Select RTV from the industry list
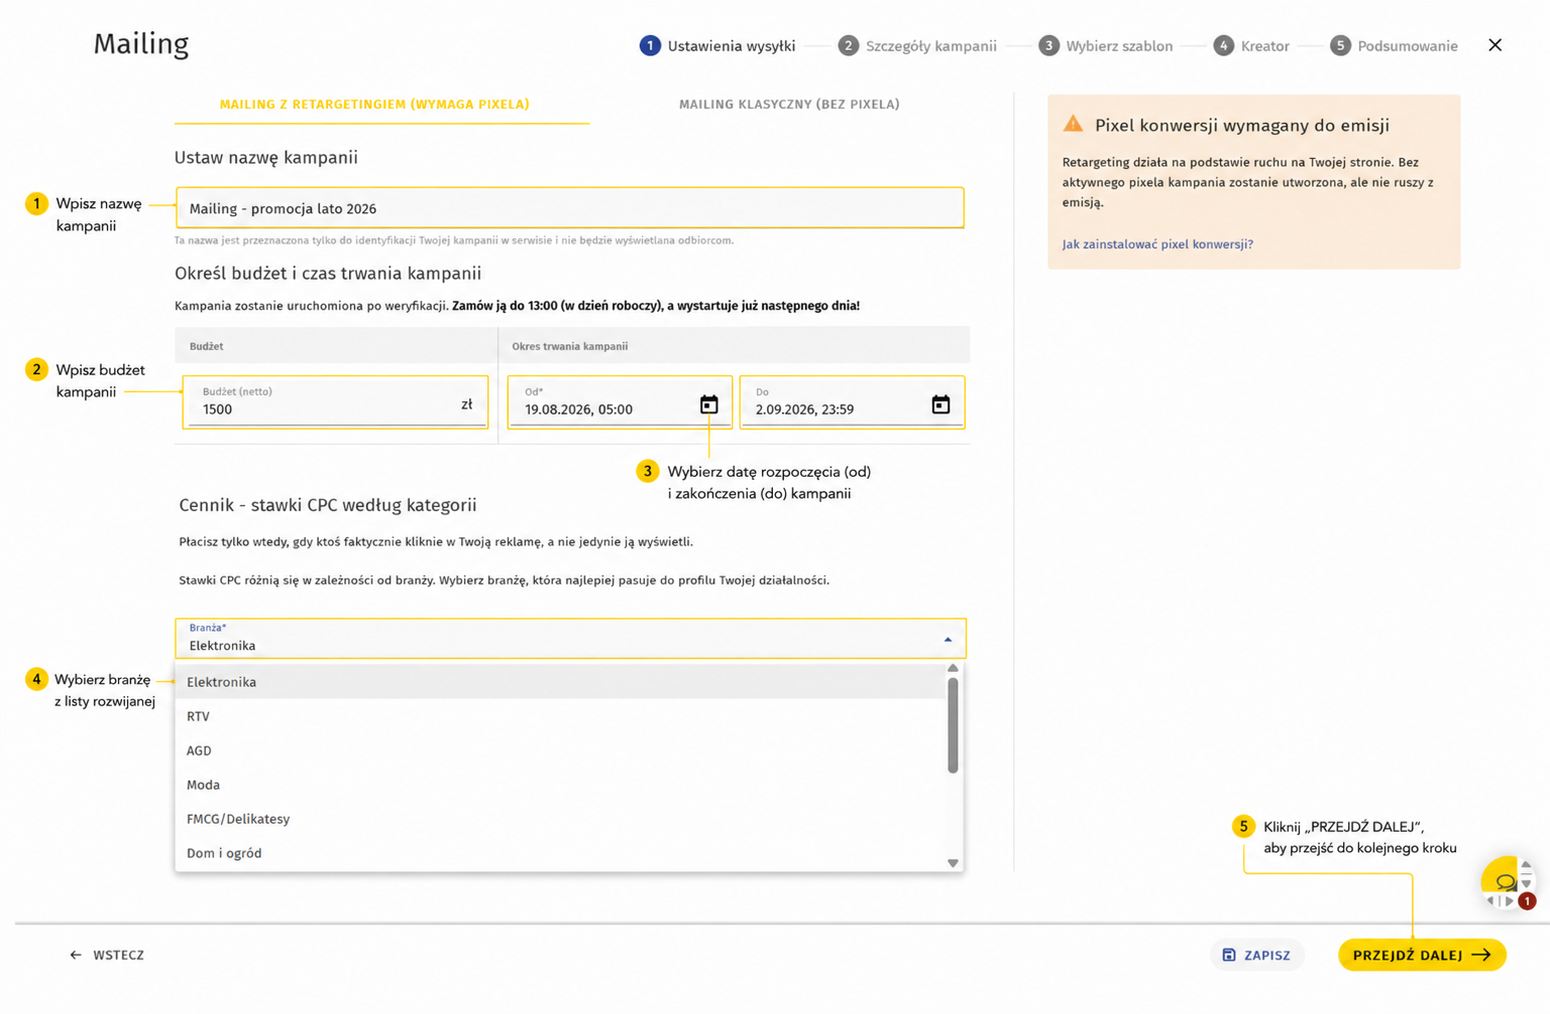This screenshot has width=1550, height=1014. pyautogui.click(x=560, y=716)
